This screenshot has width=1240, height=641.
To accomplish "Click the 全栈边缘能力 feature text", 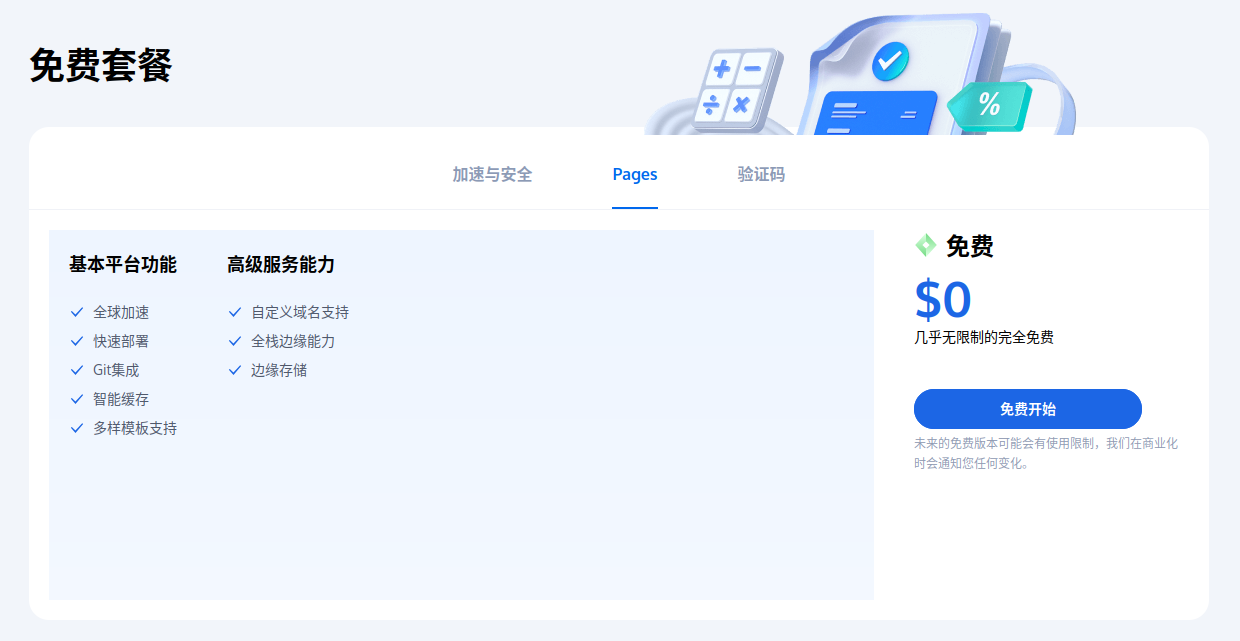I will [x=293, y=341].
